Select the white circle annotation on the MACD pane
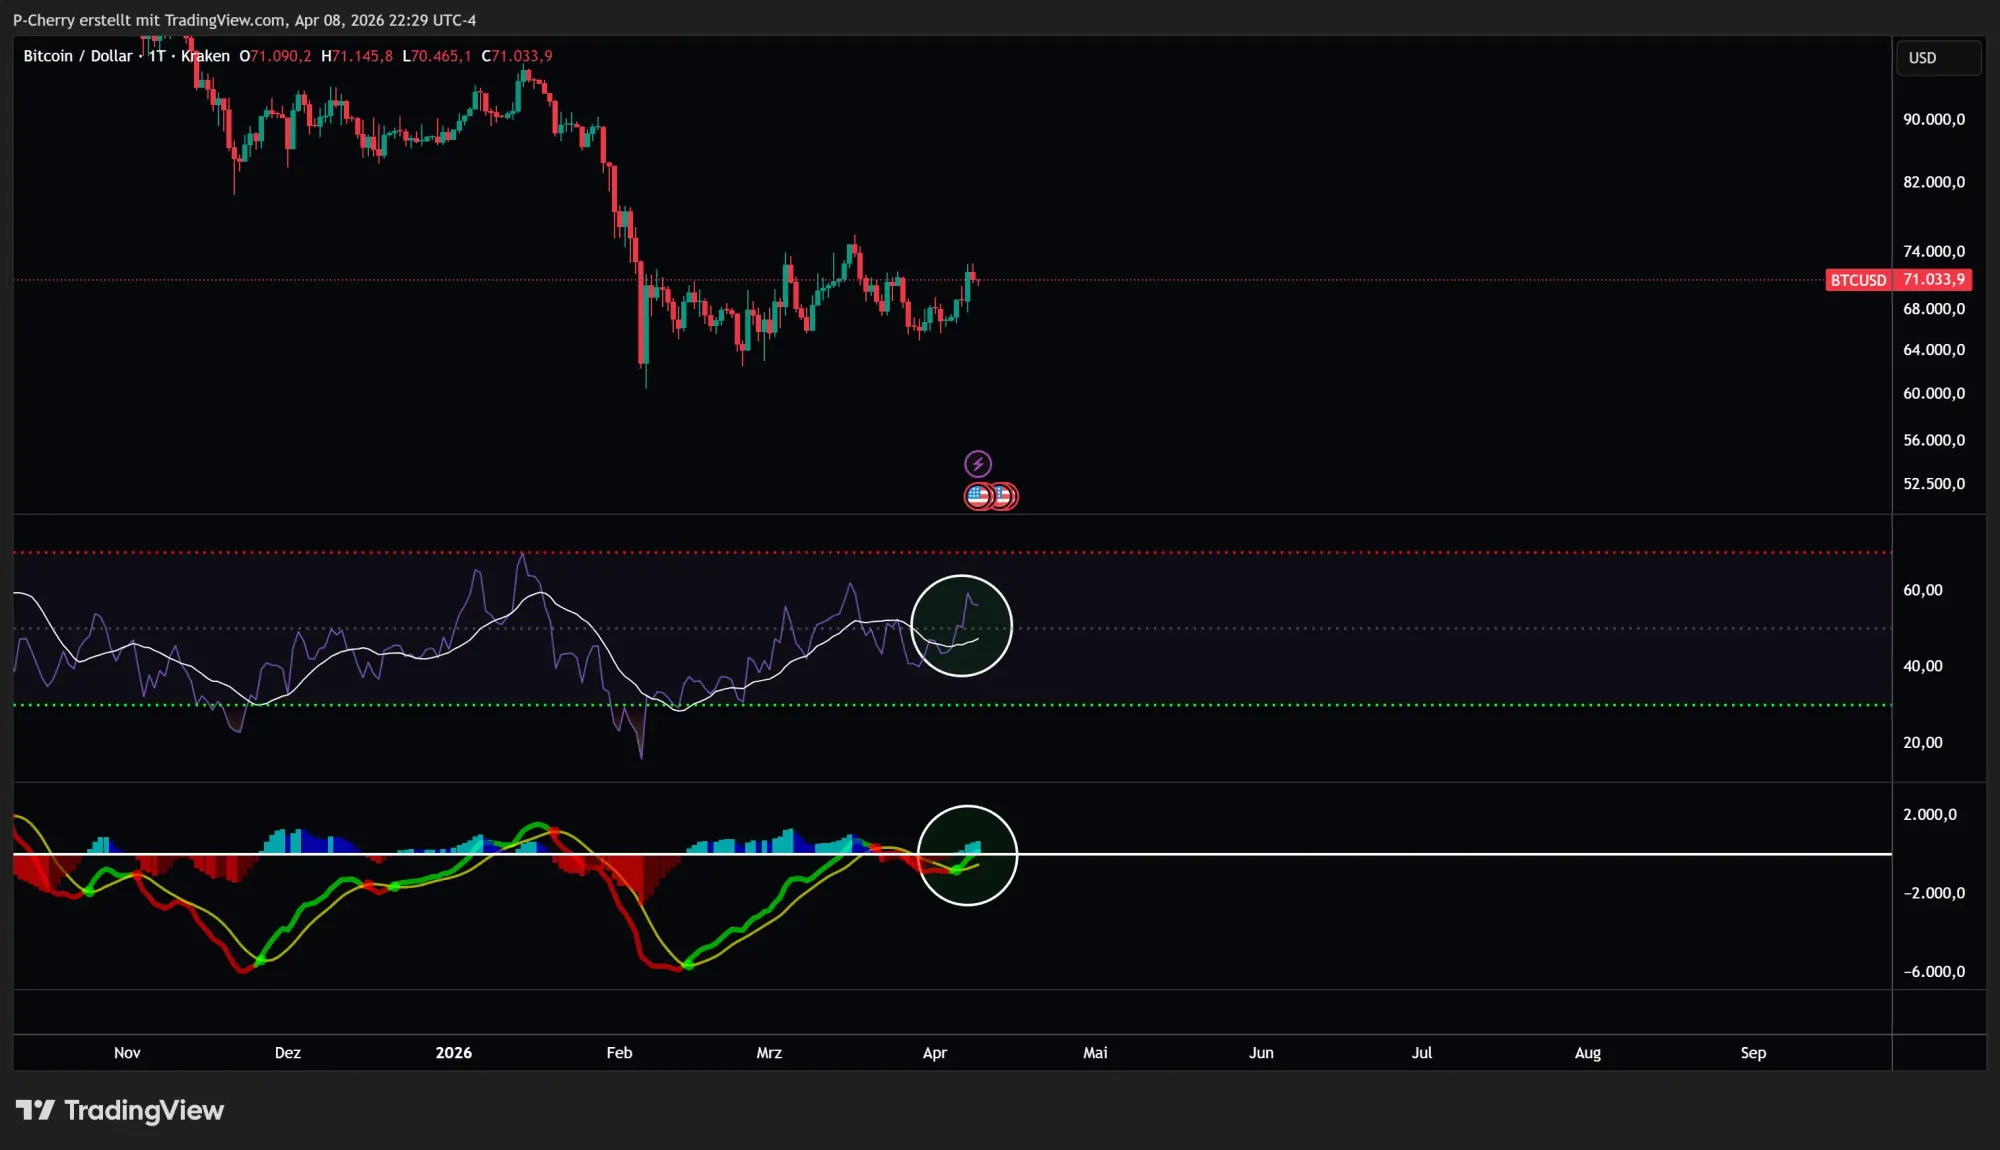The width and height of the screenshot is (2000, 1150). coord(966,855)
